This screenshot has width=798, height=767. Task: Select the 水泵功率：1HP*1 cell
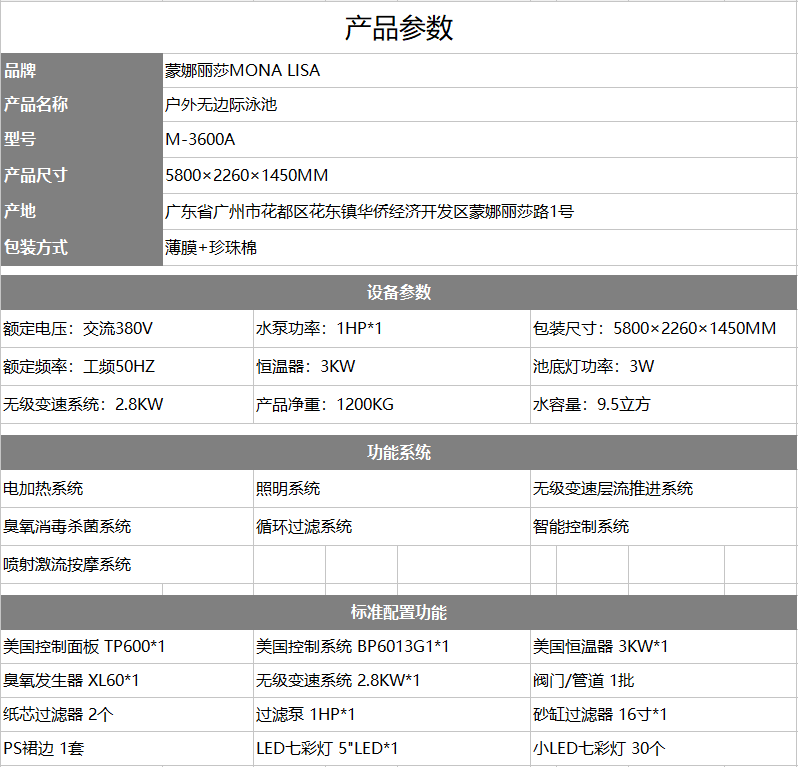point(390,328)
